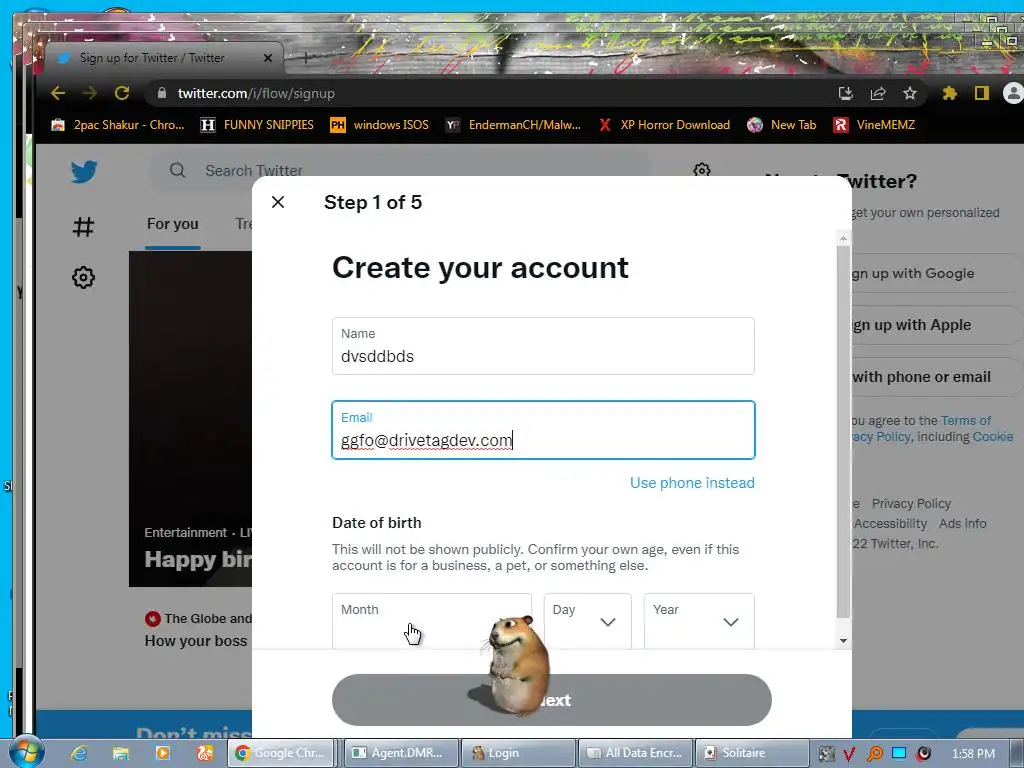Click the Twitter bird logo
1024x768 pixels.
(x=84, y=171)
